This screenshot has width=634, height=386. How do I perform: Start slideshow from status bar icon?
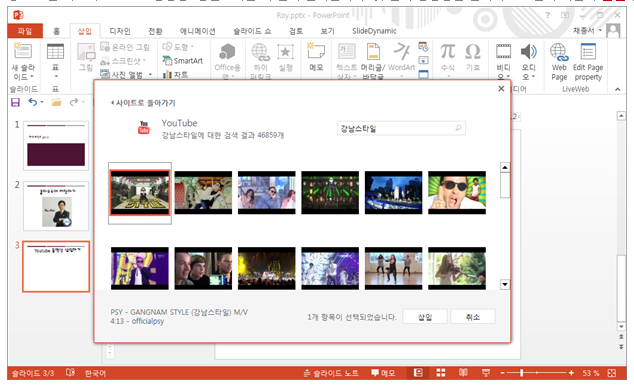[486, 373]
